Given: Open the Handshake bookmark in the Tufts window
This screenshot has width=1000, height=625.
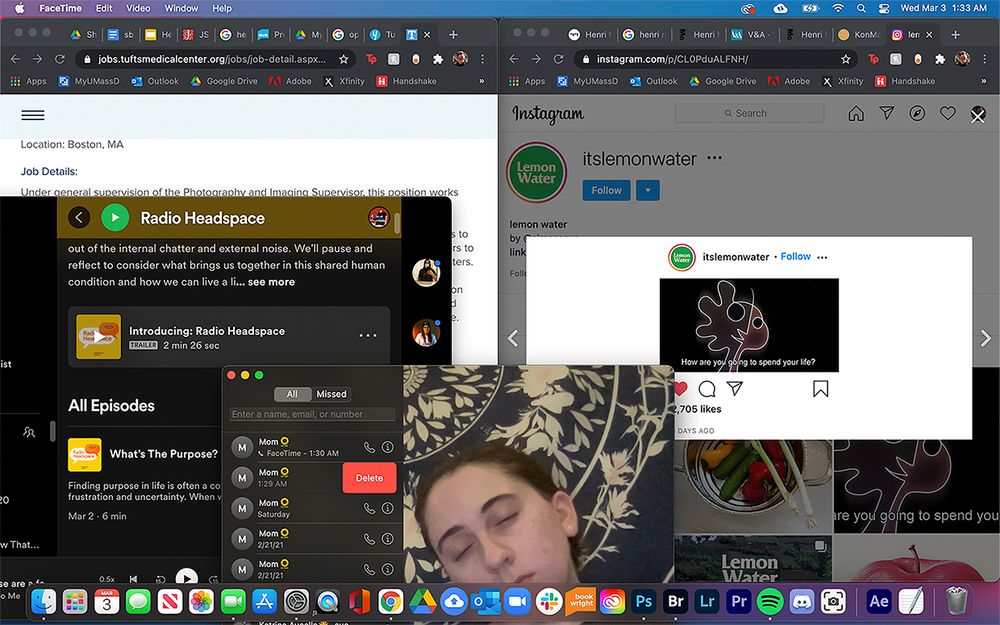Looking at the screenshot, I should point(406,81).
